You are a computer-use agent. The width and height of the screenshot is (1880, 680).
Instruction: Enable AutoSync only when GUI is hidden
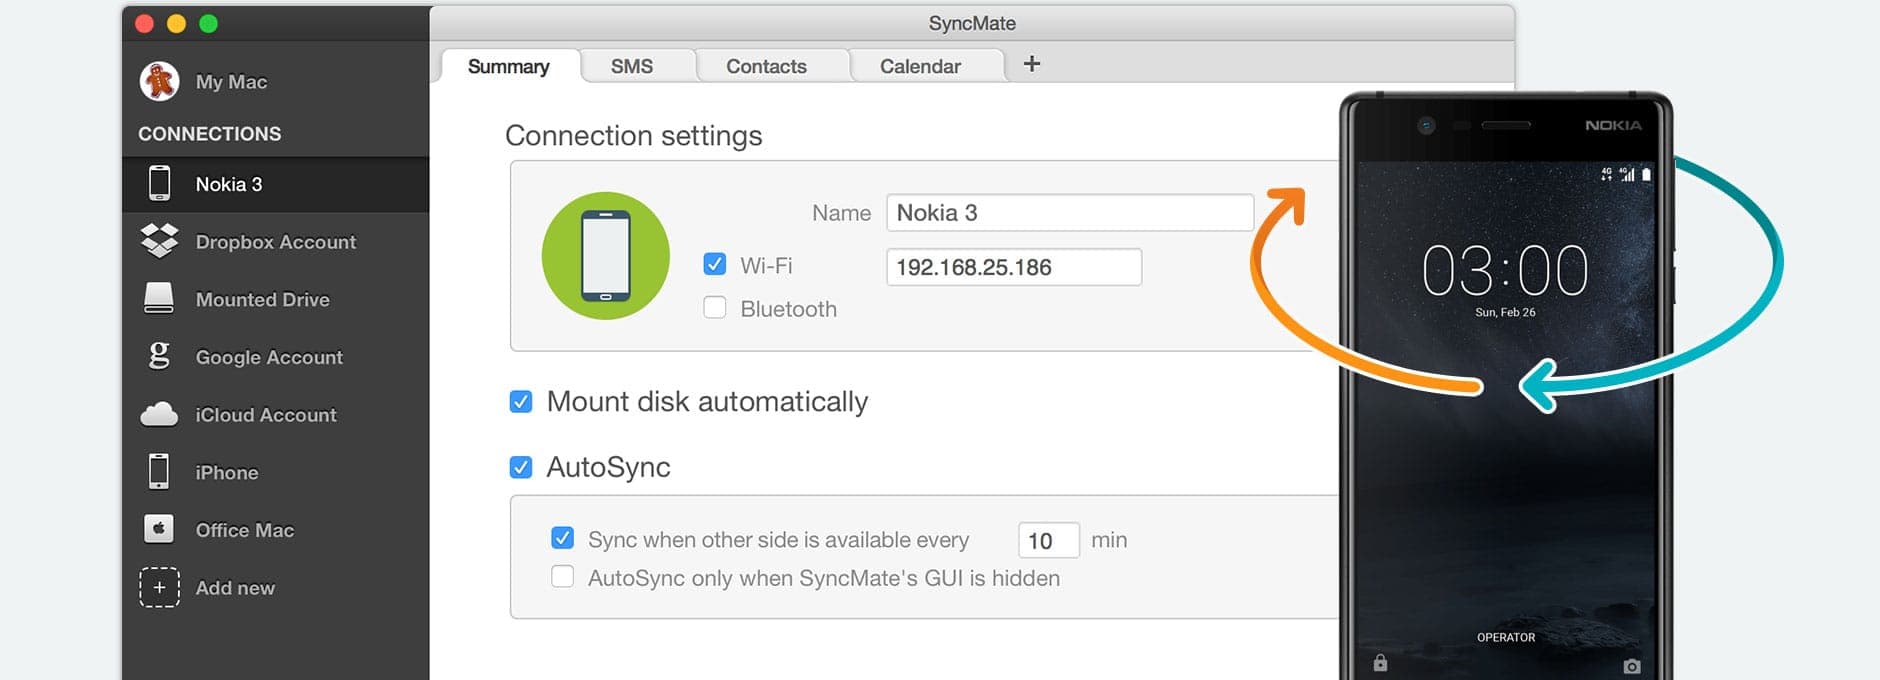[563, 577]
